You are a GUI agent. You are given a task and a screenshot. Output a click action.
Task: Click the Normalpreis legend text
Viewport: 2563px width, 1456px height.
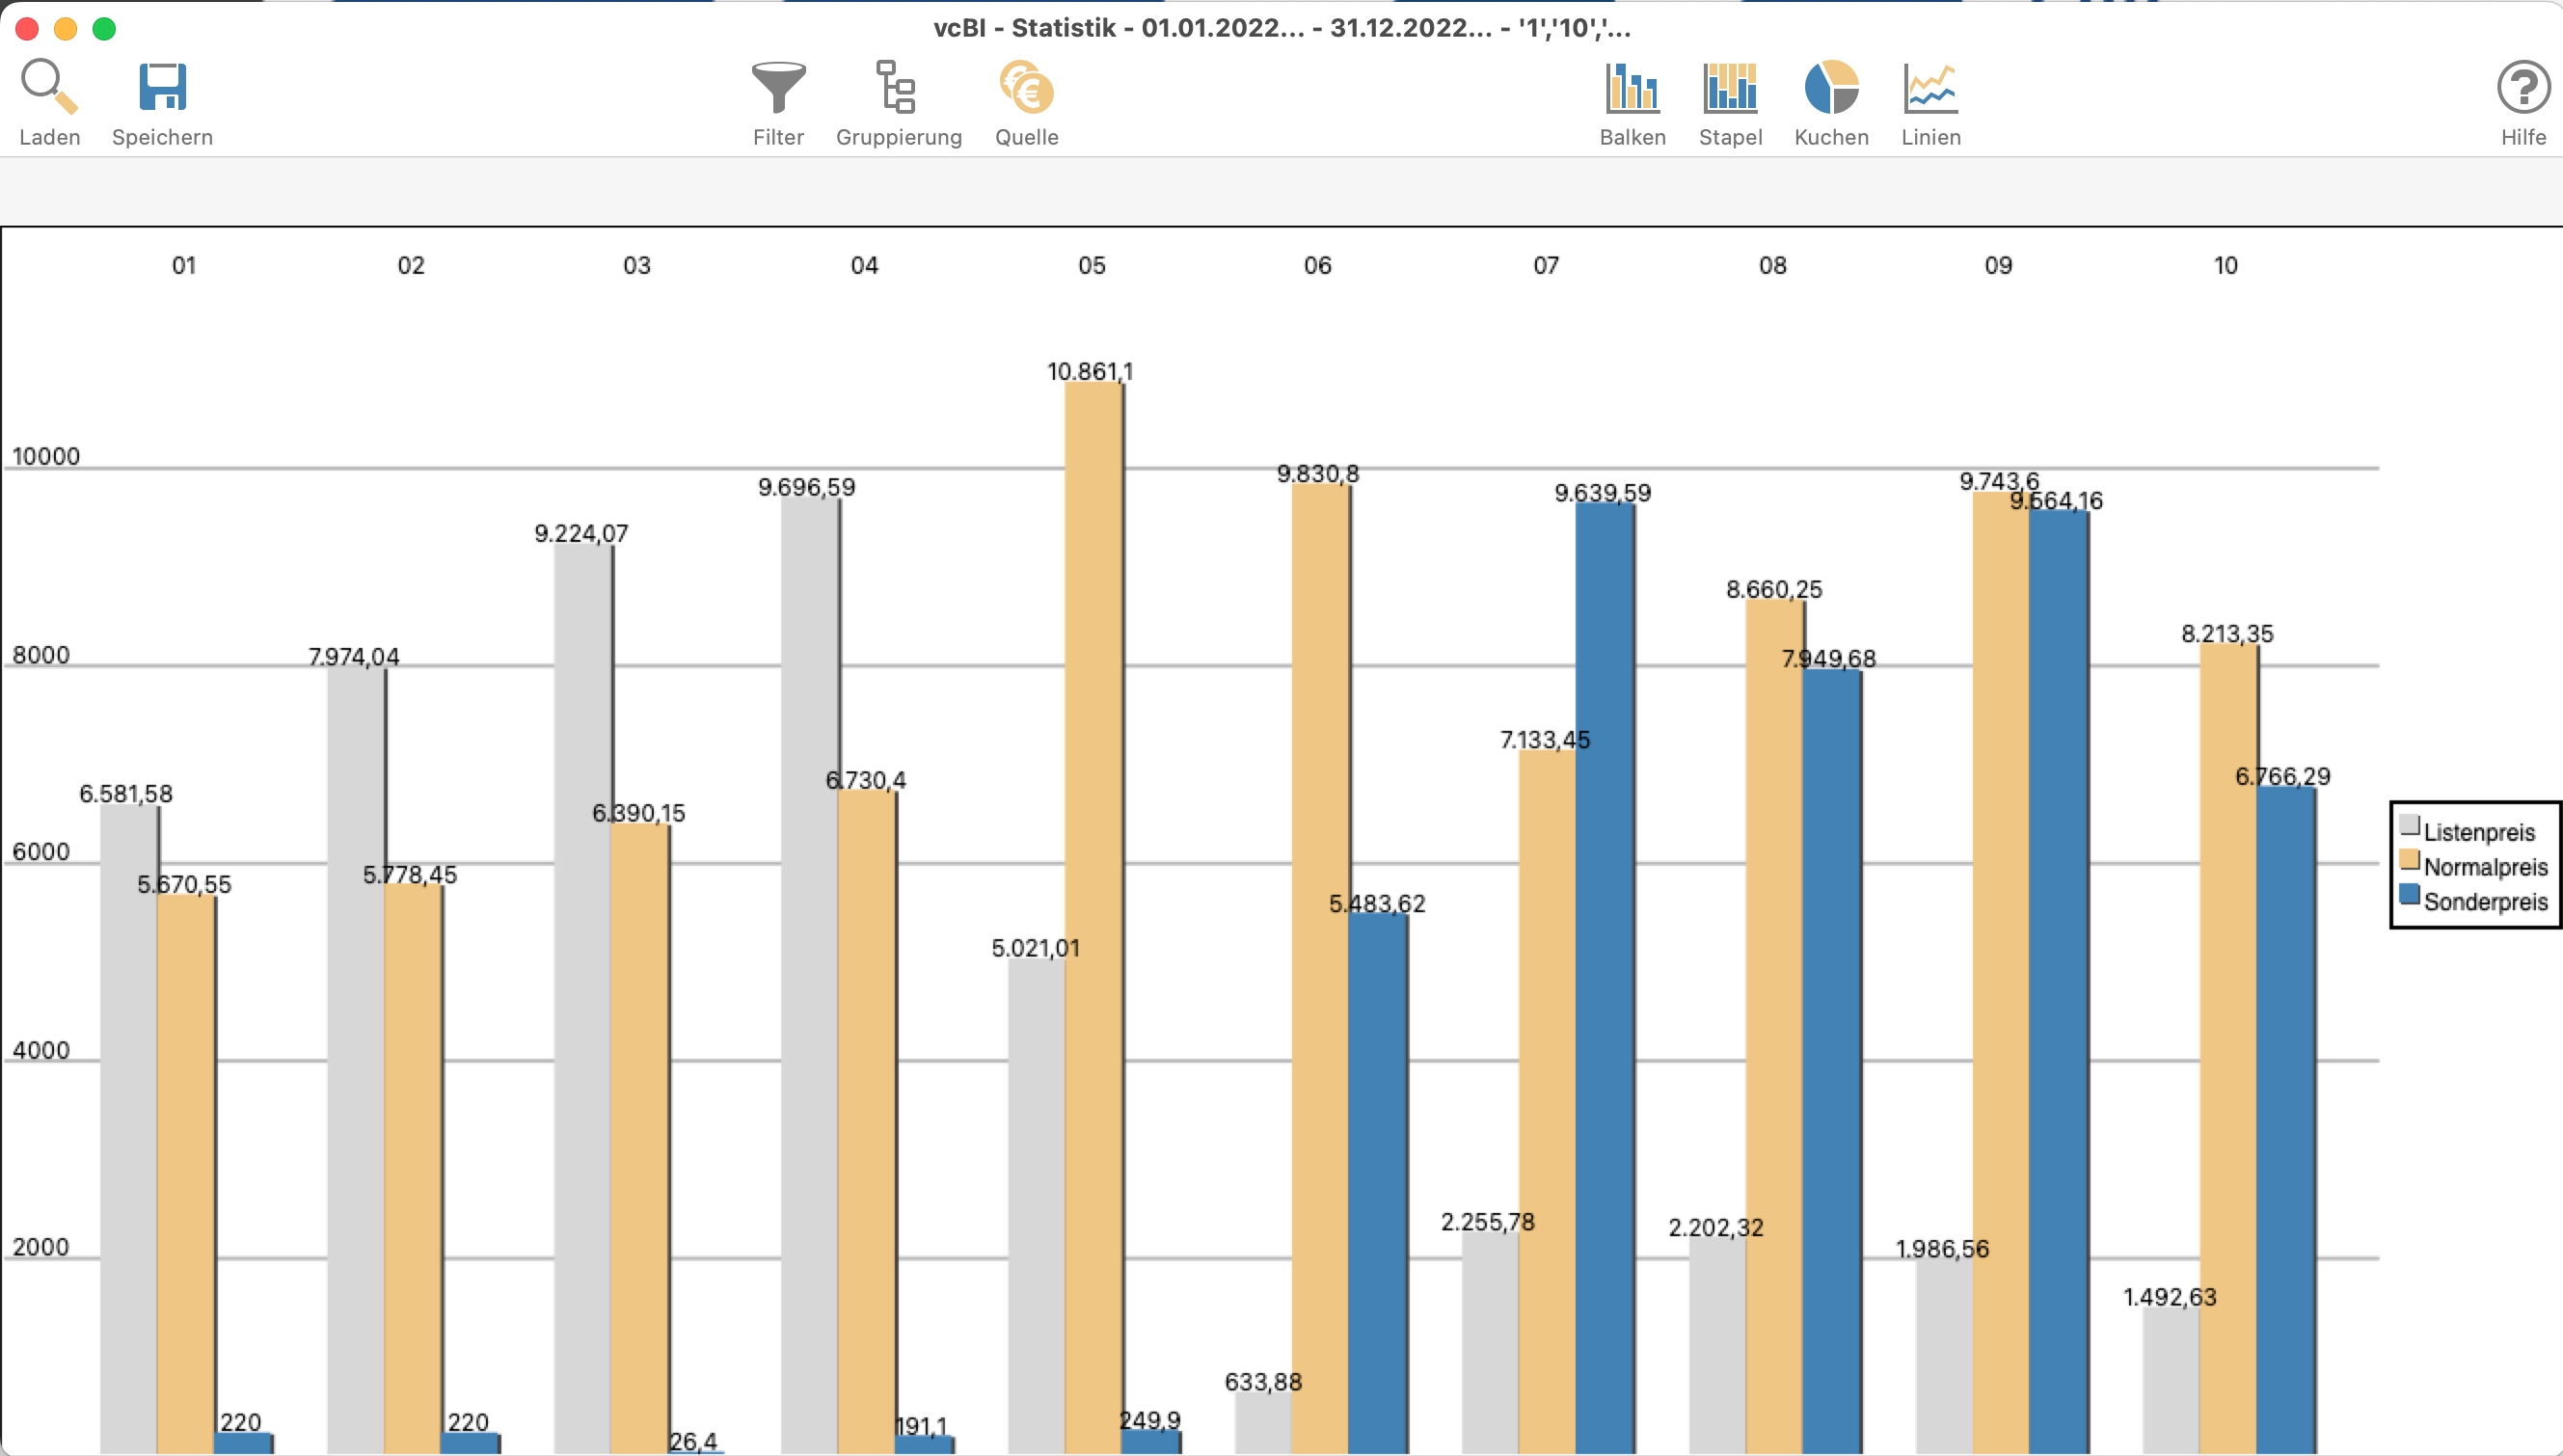[2485, 867]
